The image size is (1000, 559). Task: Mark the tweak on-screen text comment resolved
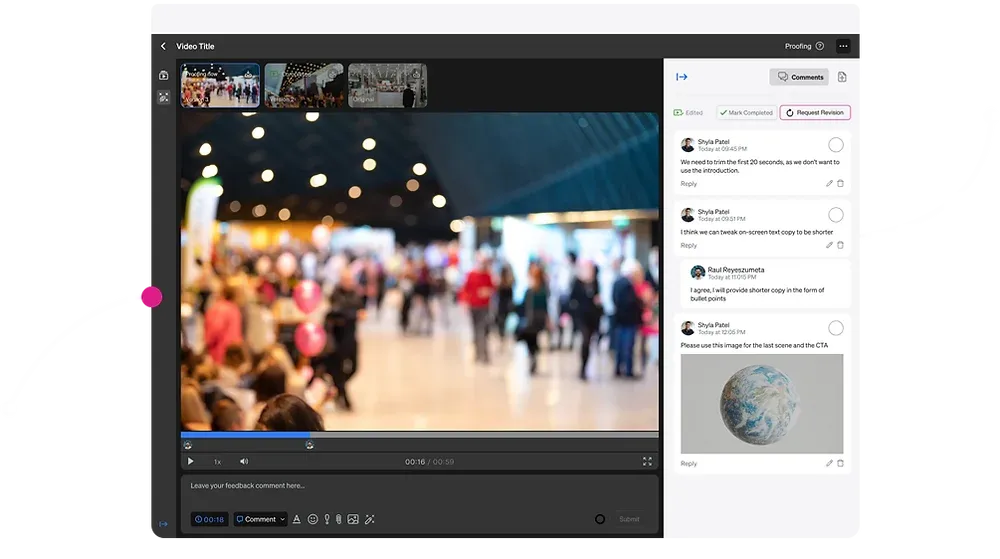point(835,215)
